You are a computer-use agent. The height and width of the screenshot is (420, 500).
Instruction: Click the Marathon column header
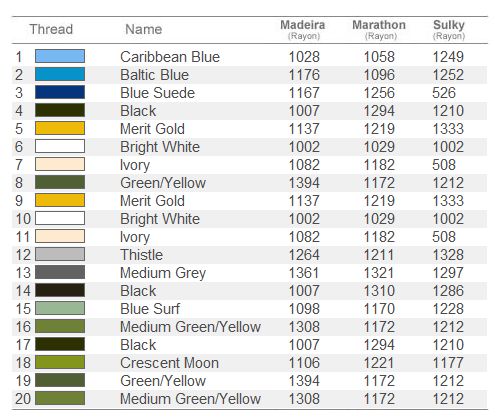[379, 29]
